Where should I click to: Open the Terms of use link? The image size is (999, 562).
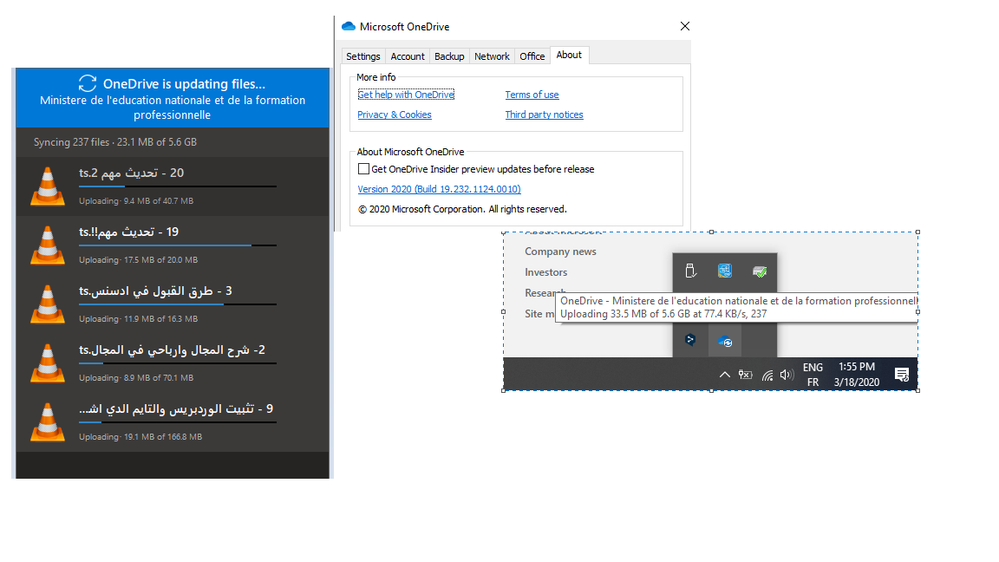click(532, 94)
